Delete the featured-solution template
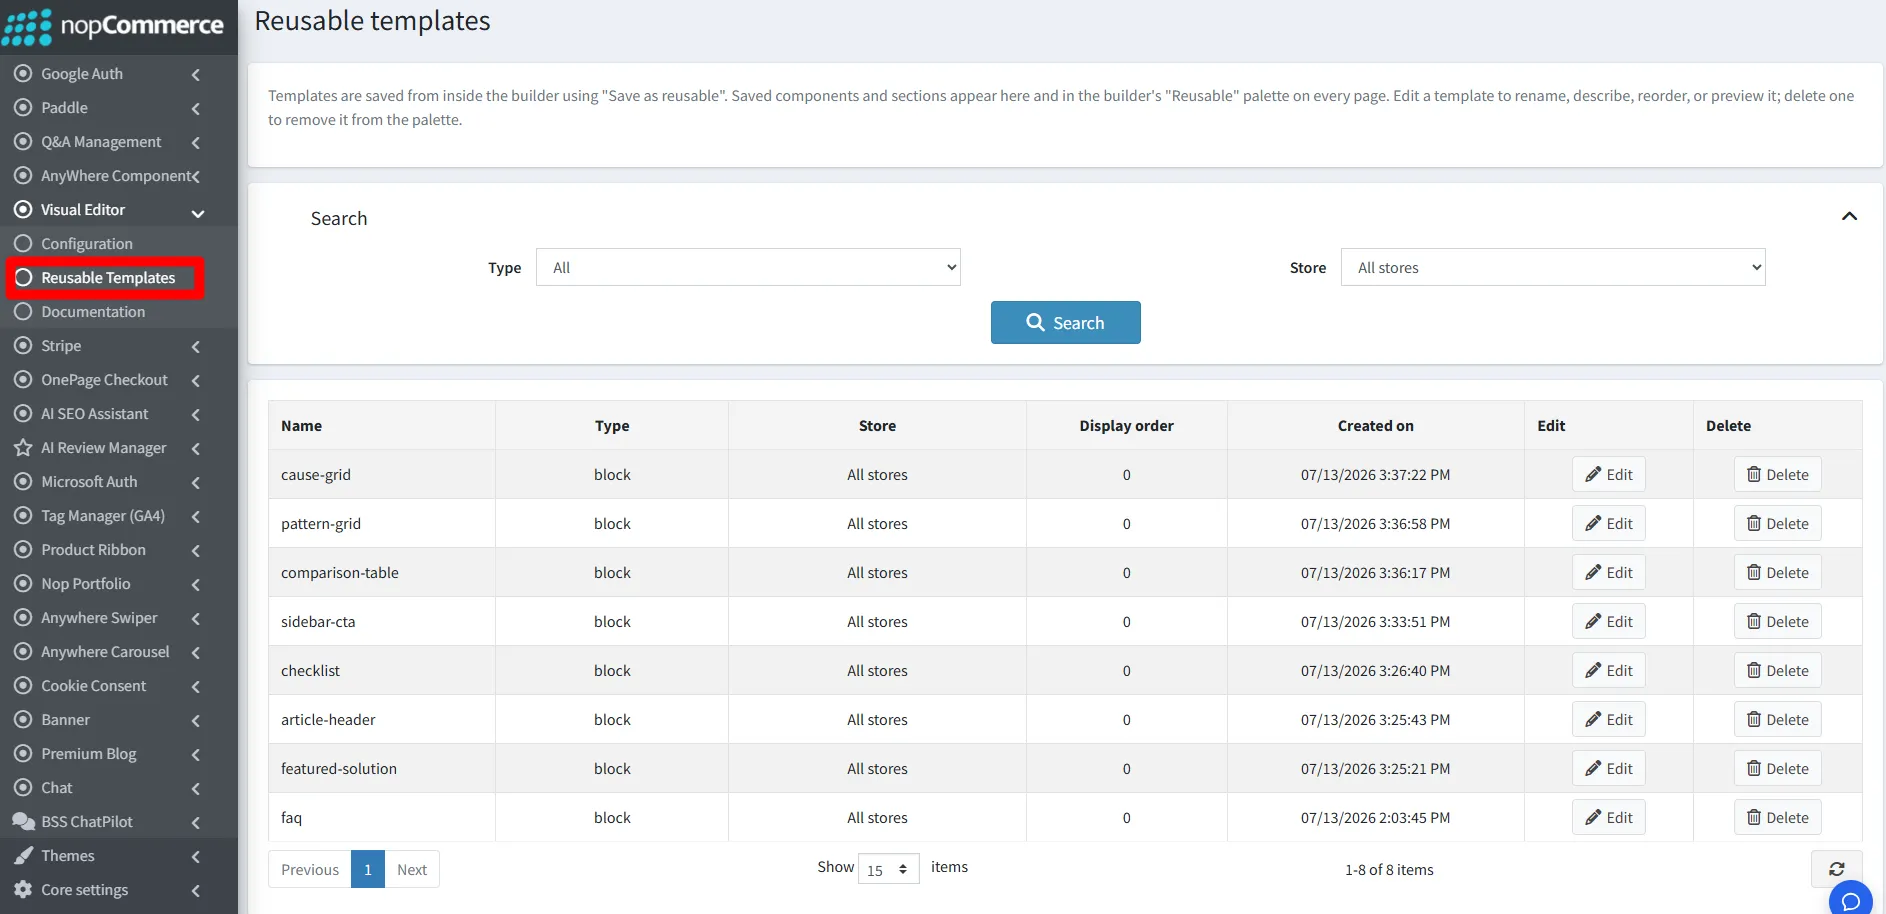This screenshot has height=914, width=1886. point(1777,768)
